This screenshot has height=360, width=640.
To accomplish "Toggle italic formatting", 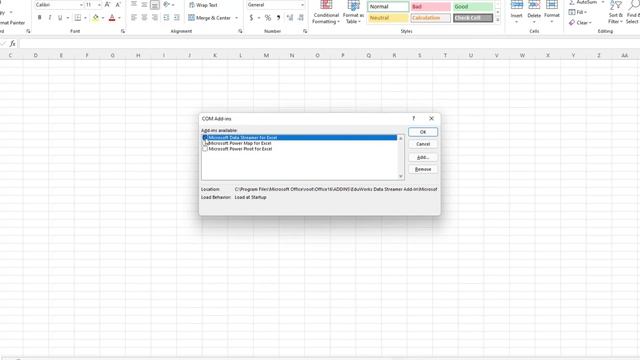I will (x=50, y=18).
